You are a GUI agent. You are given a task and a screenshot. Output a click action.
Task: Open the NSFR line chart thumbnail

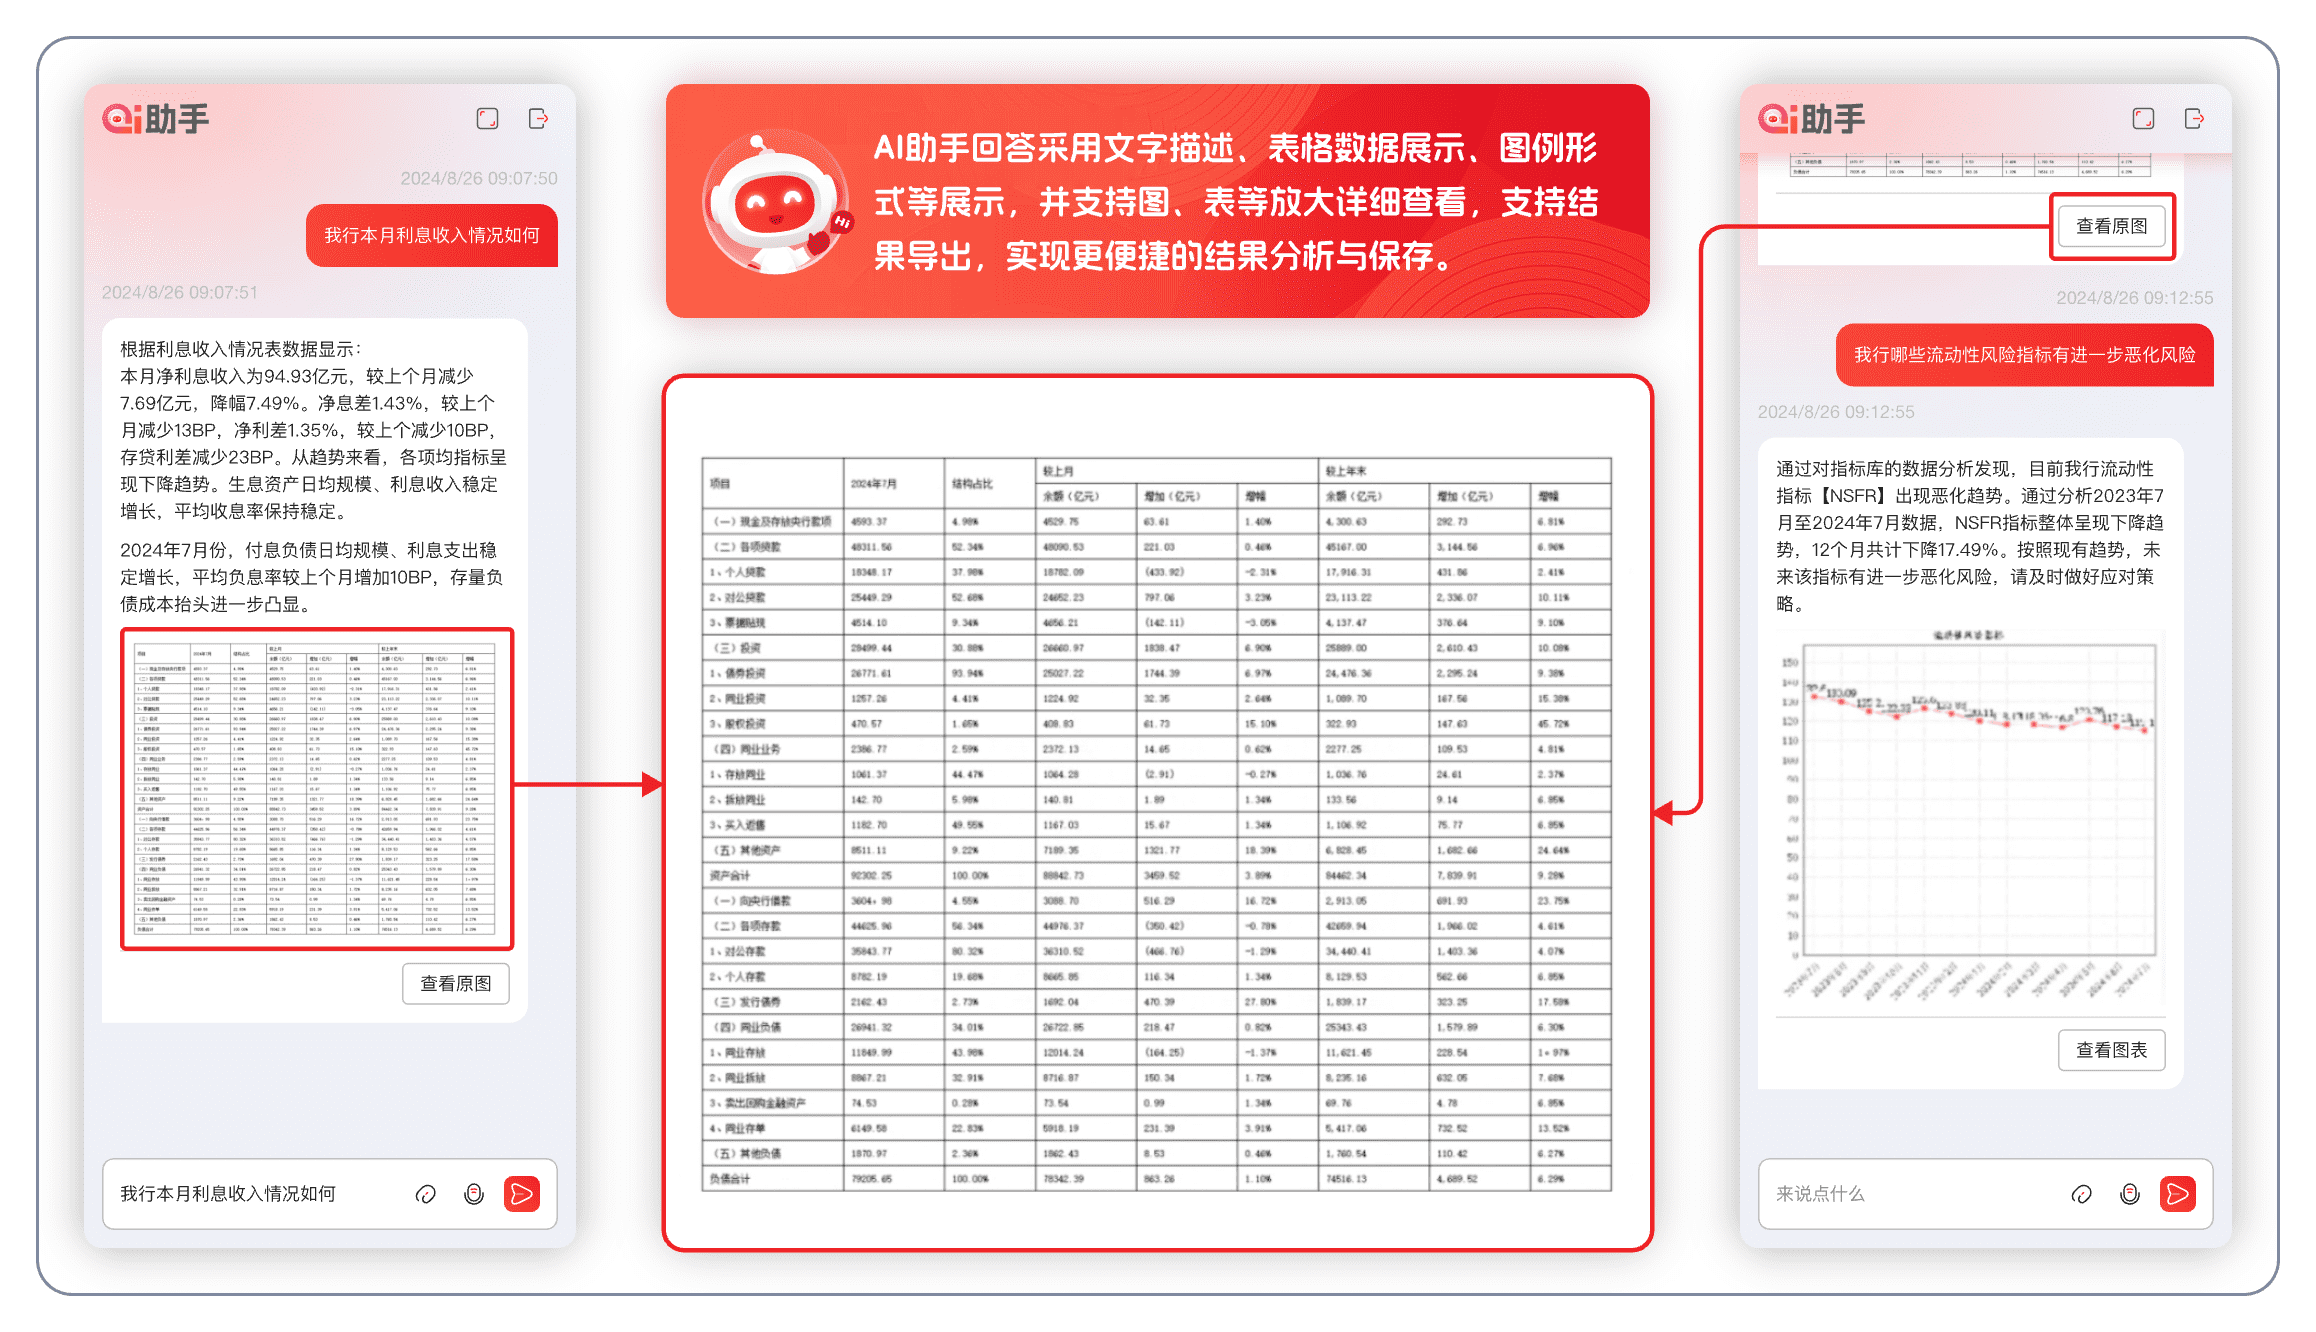(x=1969, y=815)
